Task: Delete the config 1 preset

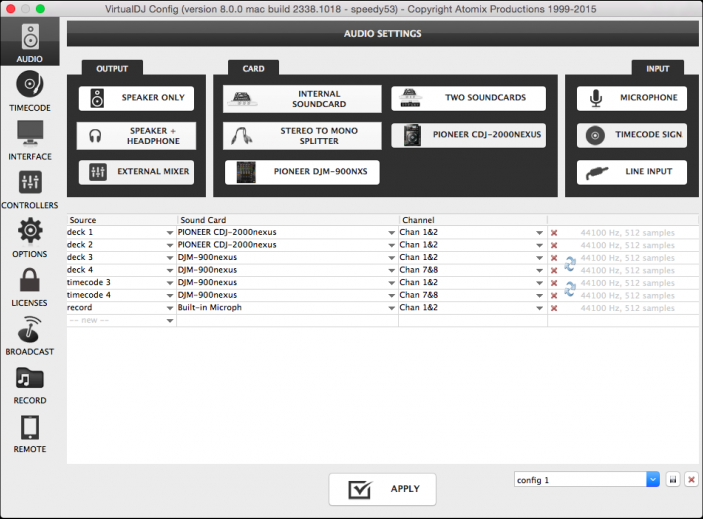Action: coord(691,480)
